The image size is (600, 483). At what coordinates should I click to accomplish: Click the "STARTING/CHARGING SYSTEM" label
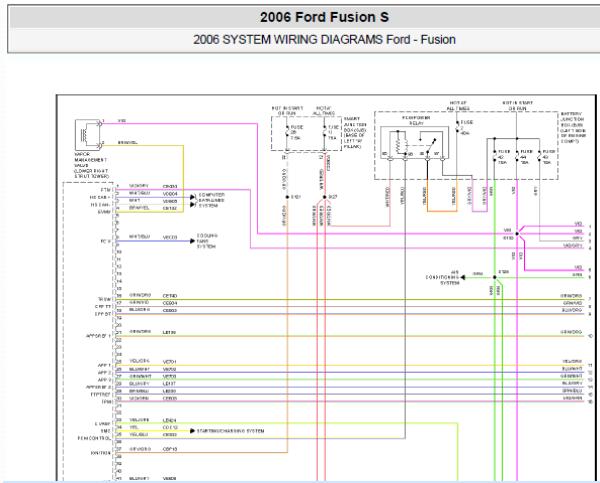click(231, 431)
